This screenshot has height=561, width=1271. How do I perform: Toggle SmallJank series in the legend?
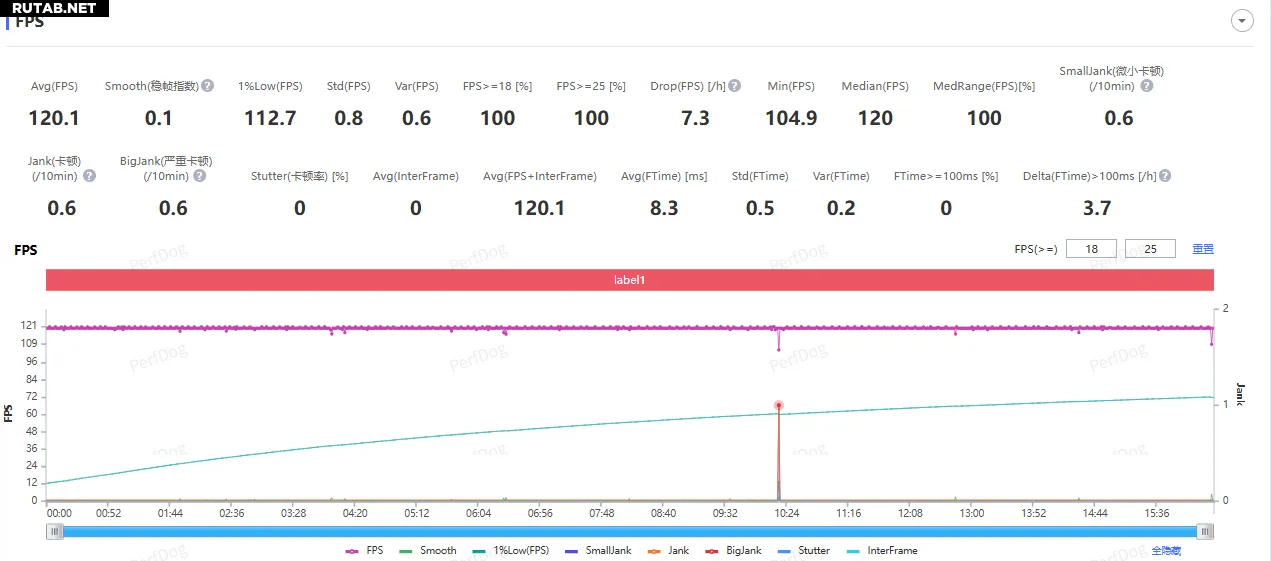[598, 550]
